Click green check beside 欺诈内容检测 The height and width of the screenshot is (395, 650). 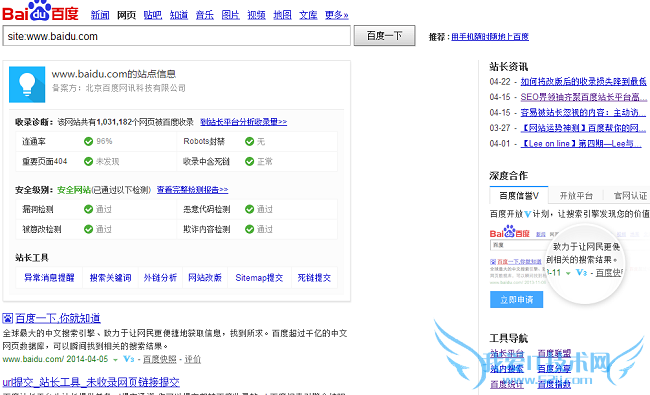(x=249, y=229)
